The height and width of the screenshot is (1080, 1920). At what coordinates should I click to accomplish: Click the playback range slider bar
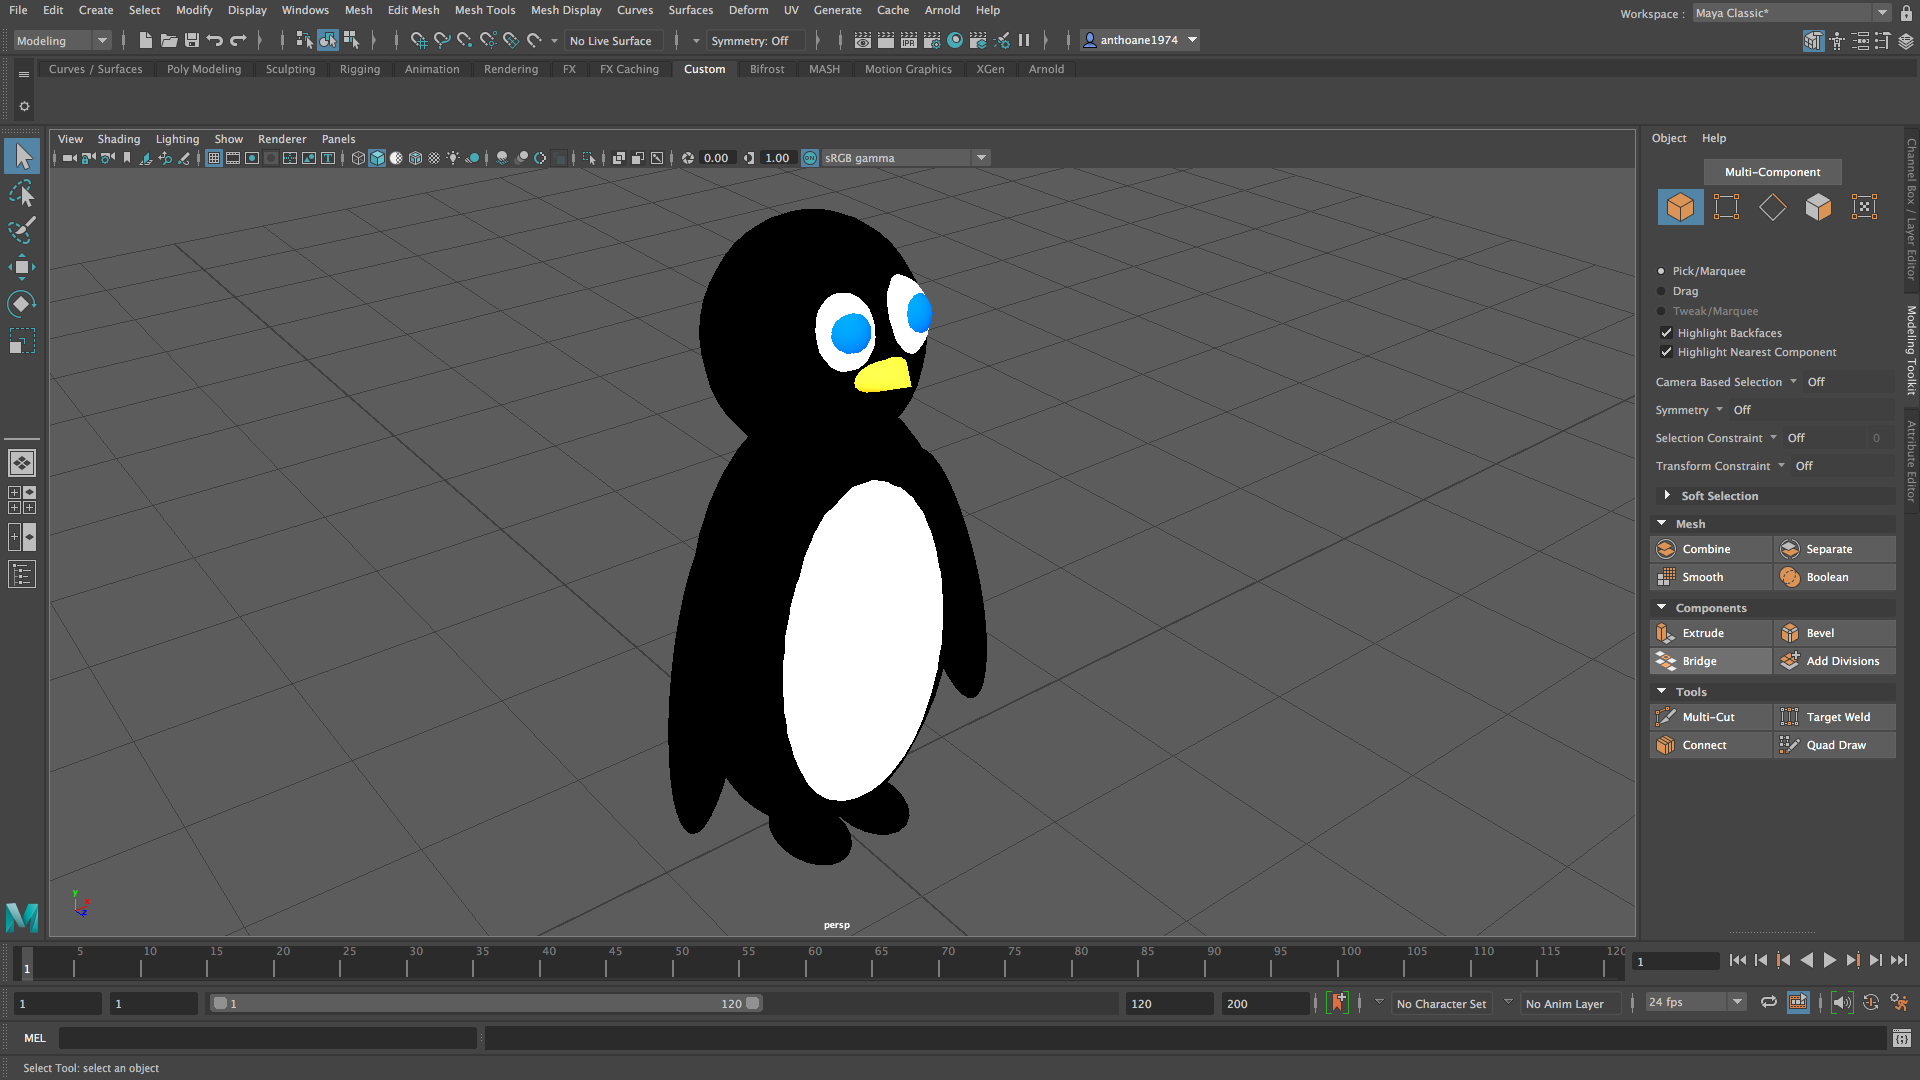click(x=485, y=1003)
